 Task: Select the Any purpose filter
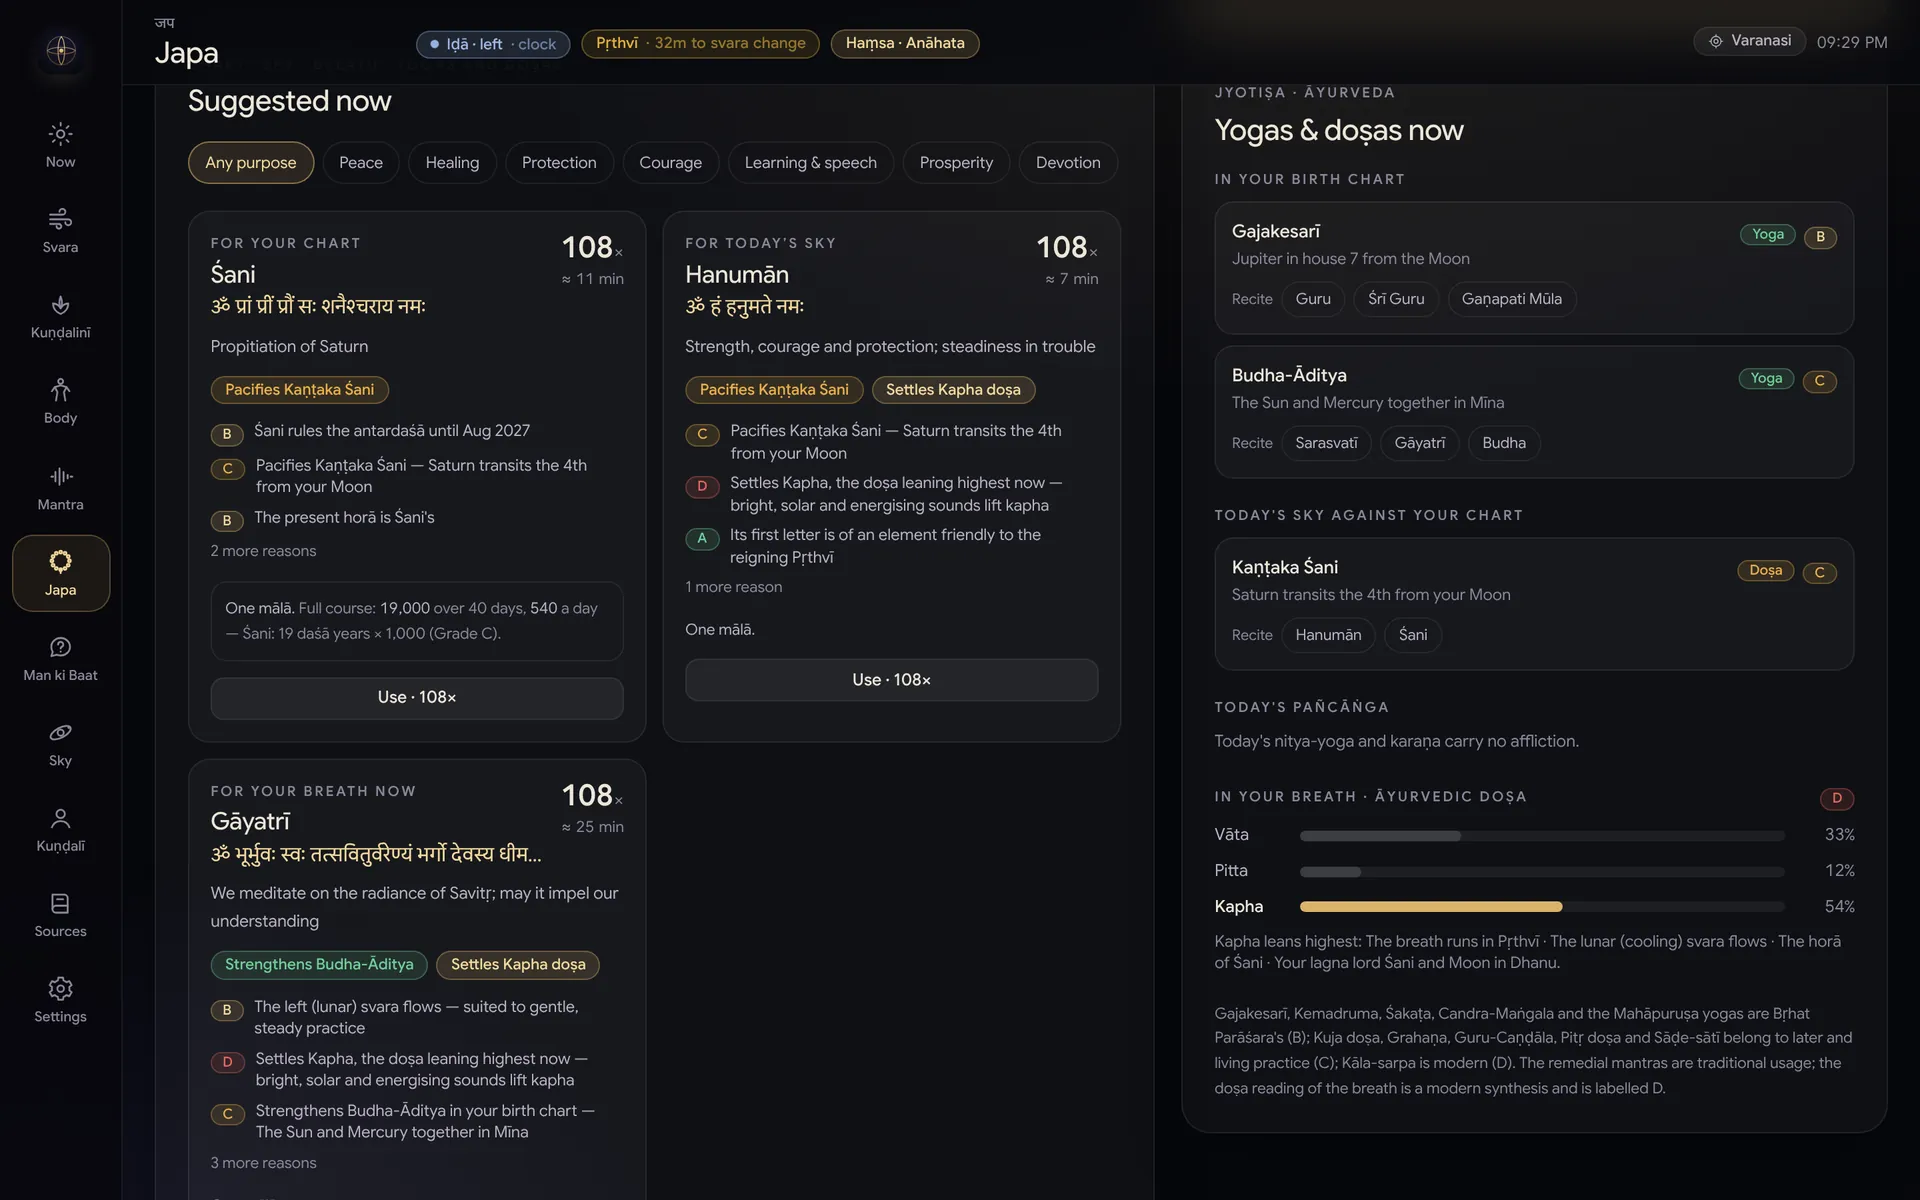click(x=251, y=163)
